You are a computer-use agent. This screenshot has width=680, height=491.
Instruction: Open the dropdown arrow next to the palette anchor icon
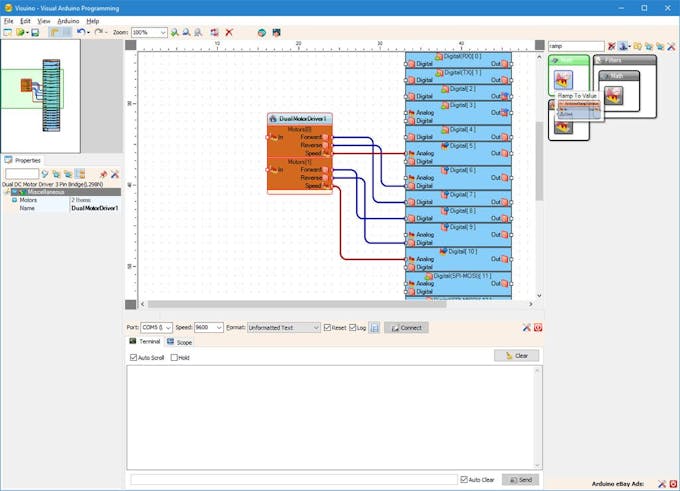(x=629, y=46)
